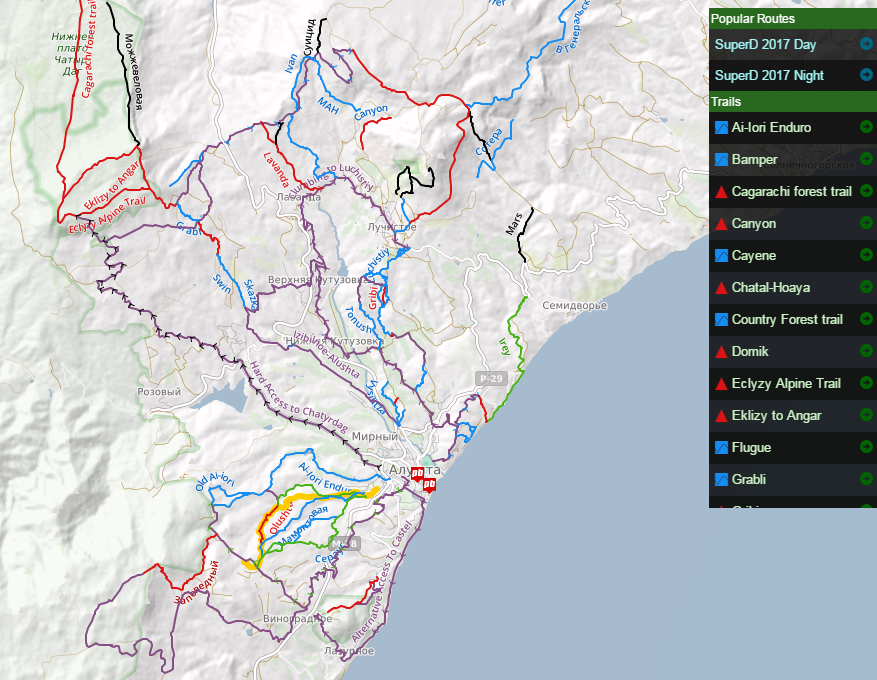Click the lower-right red pb marker at Alushta
Image resolution: width=877 pixels, height=680 pixels.
(x=429, y=485)
